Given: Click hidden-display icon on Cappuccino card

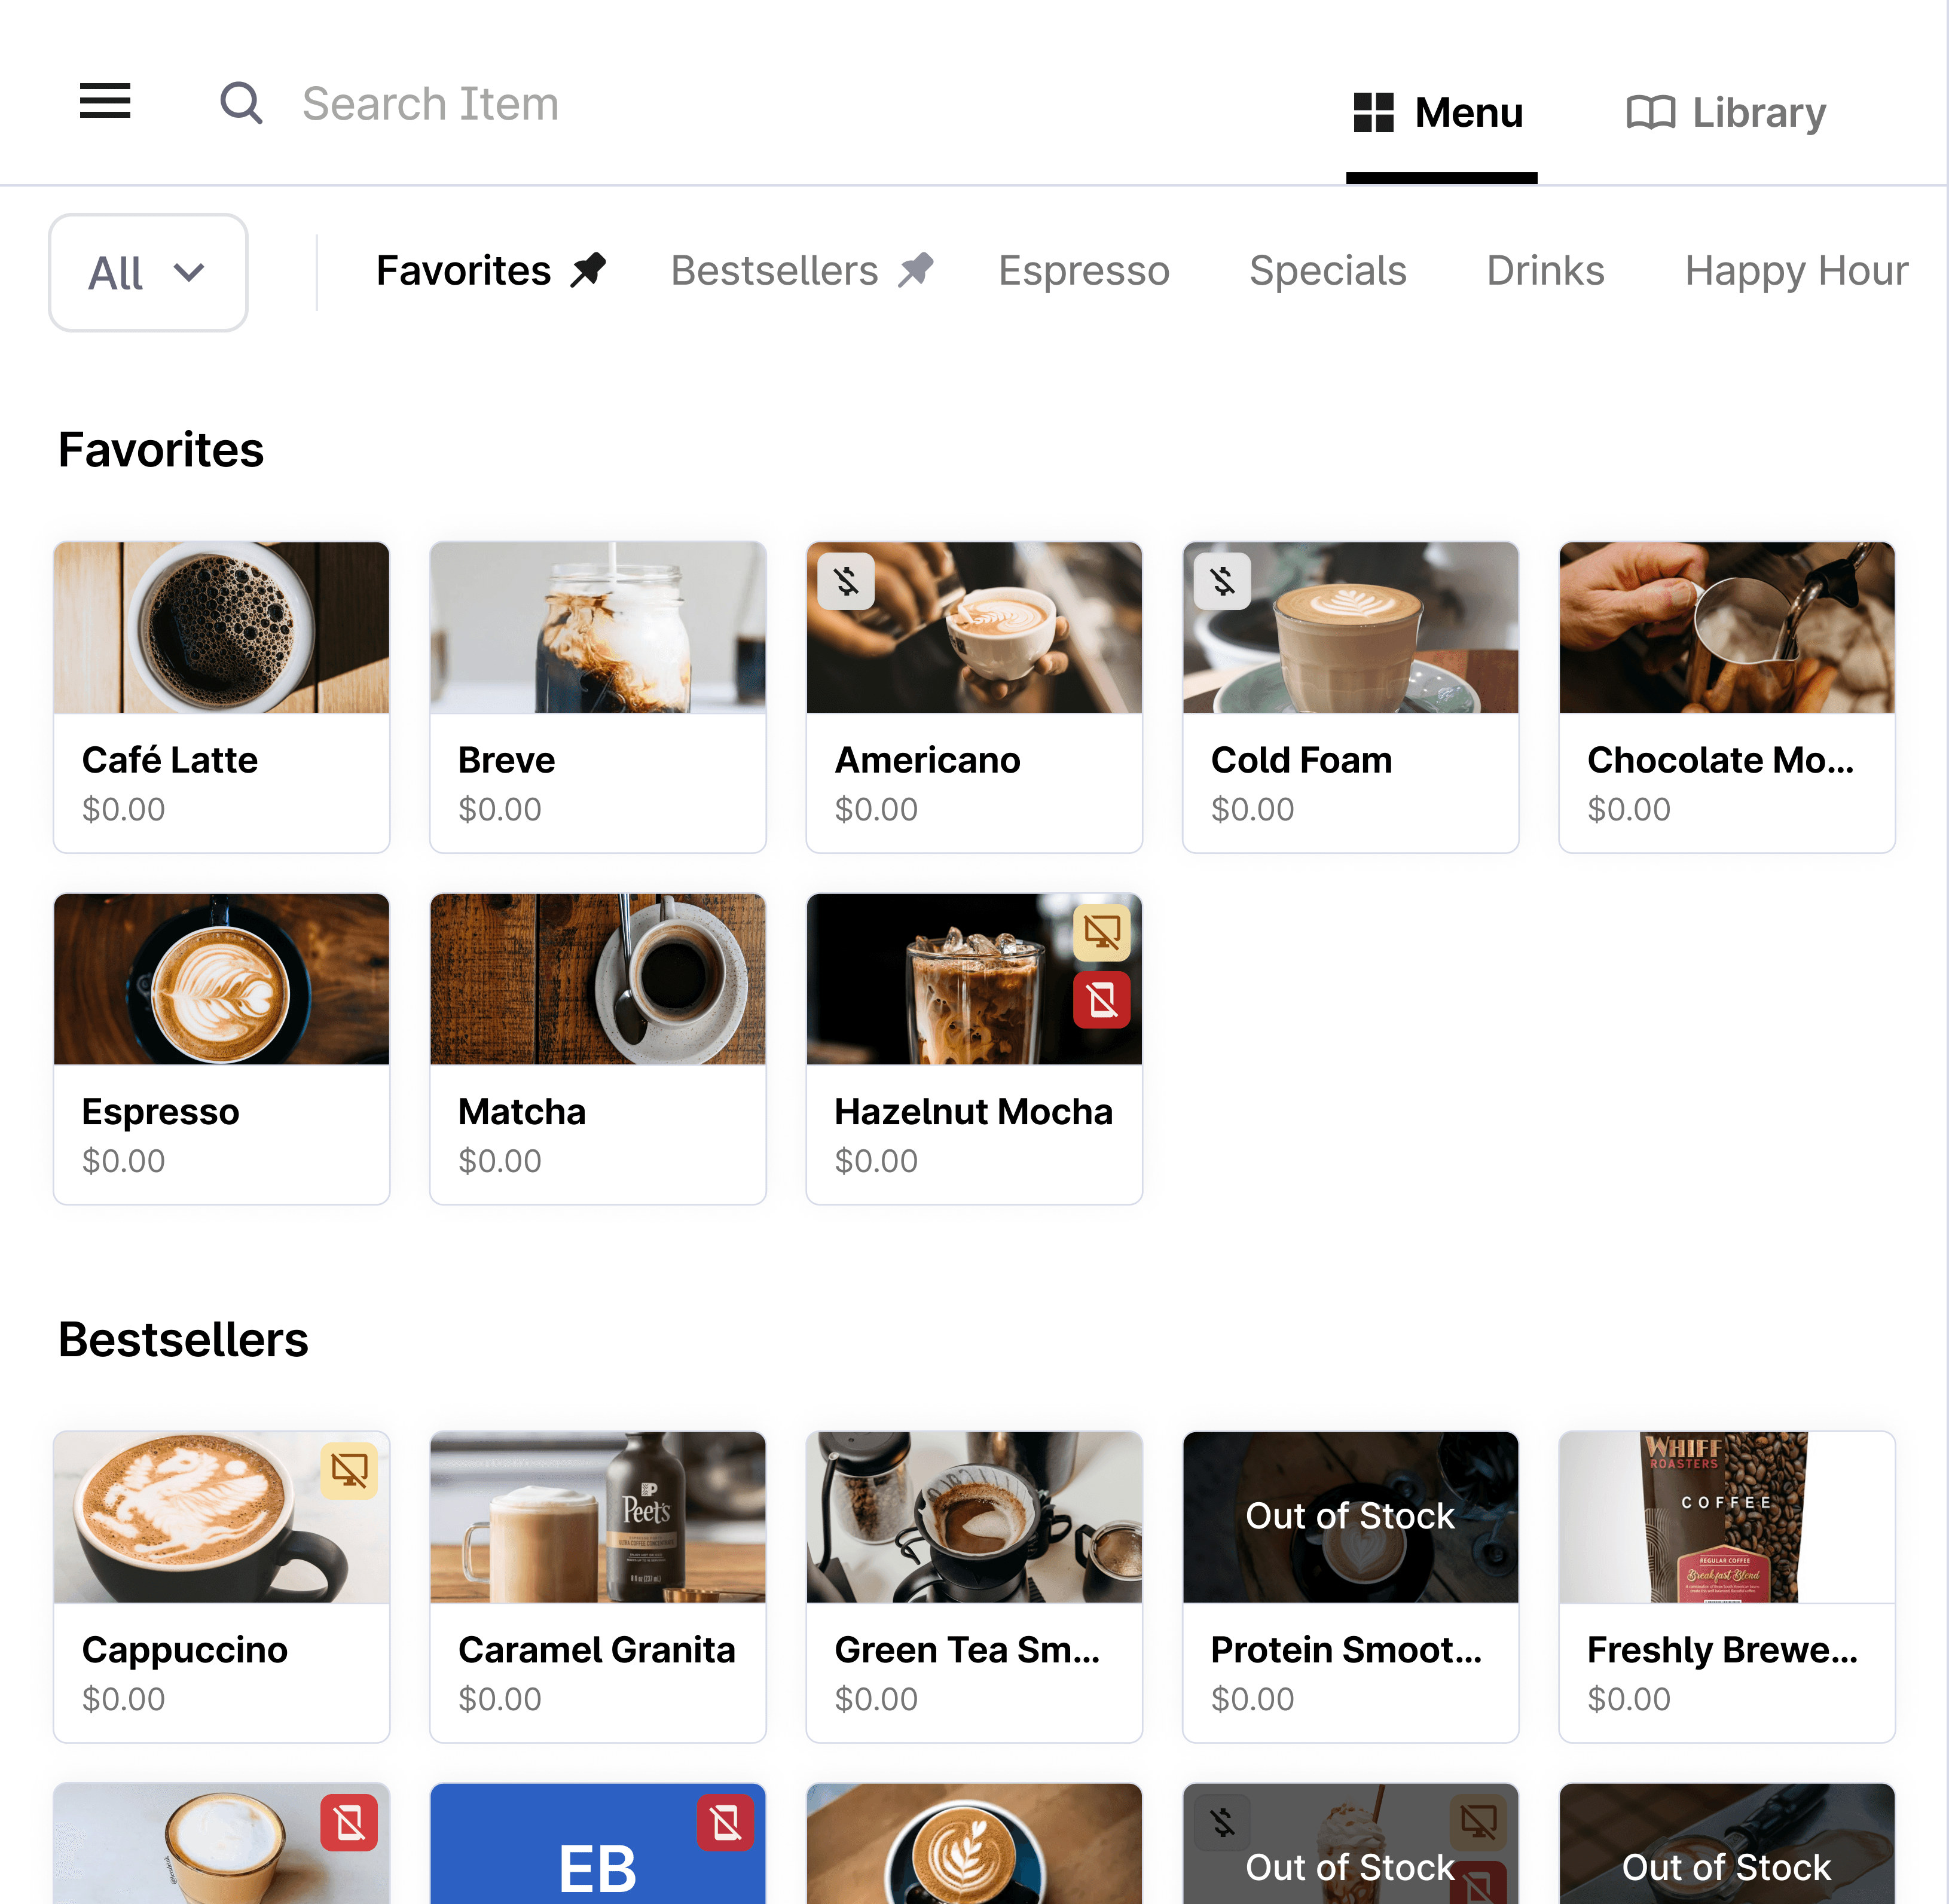Looking at the screenshot, I should tap(349, 1470).
